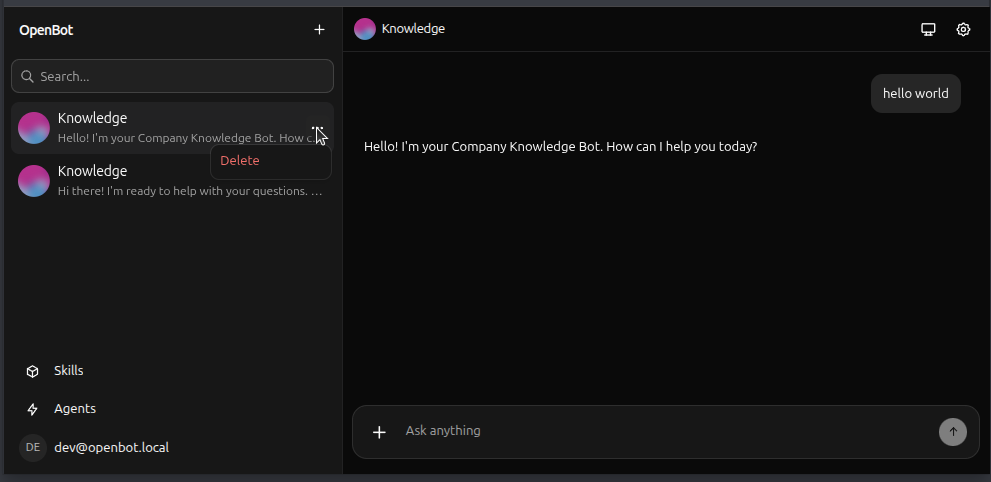Click the Knowledge avatar in the chat header

pos(365,29)
